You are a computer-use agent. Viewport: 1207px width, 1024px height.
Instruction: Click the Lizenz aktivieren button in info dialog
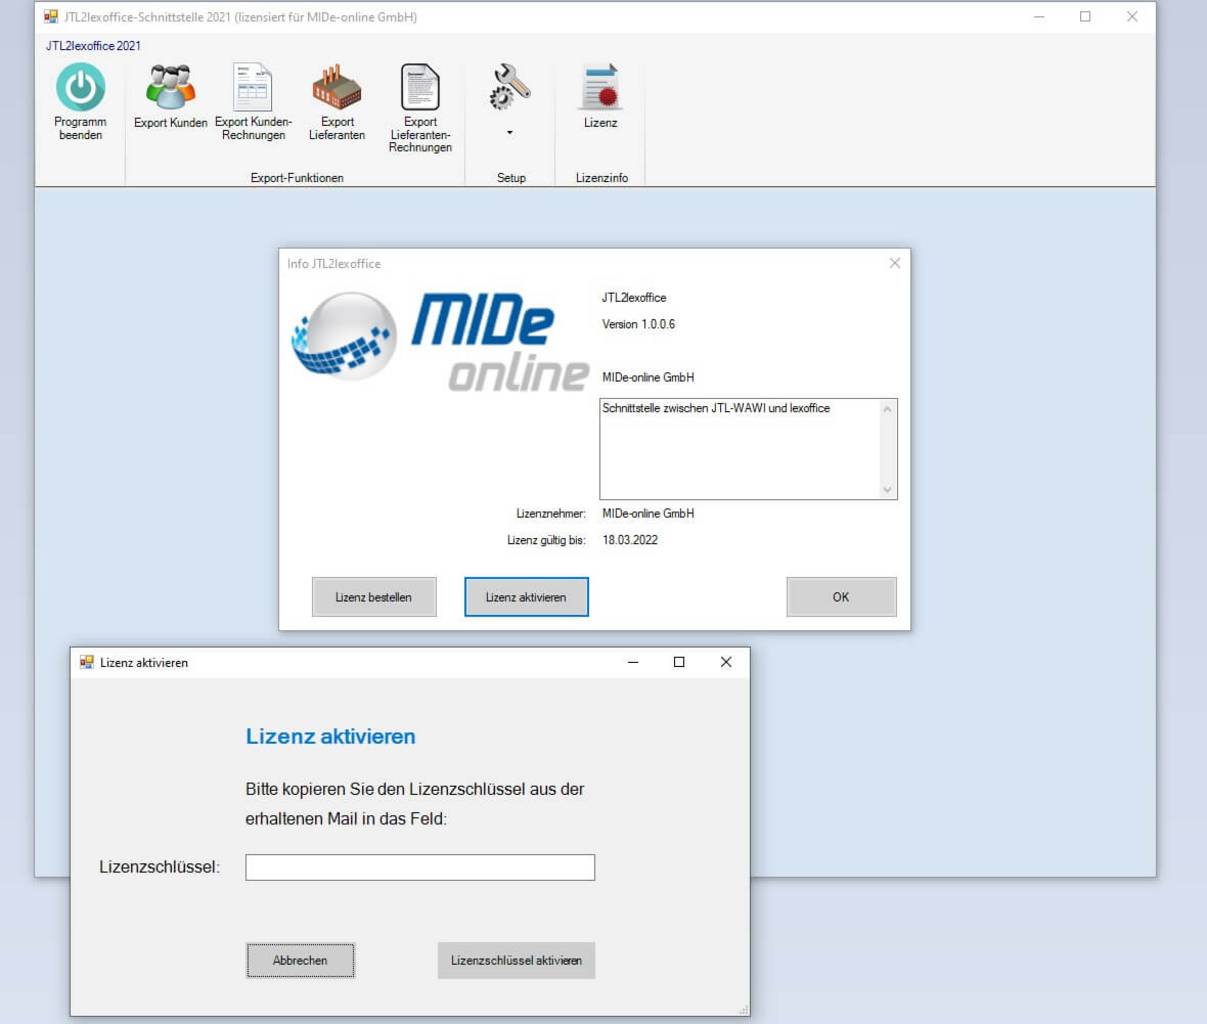point(526,597)
